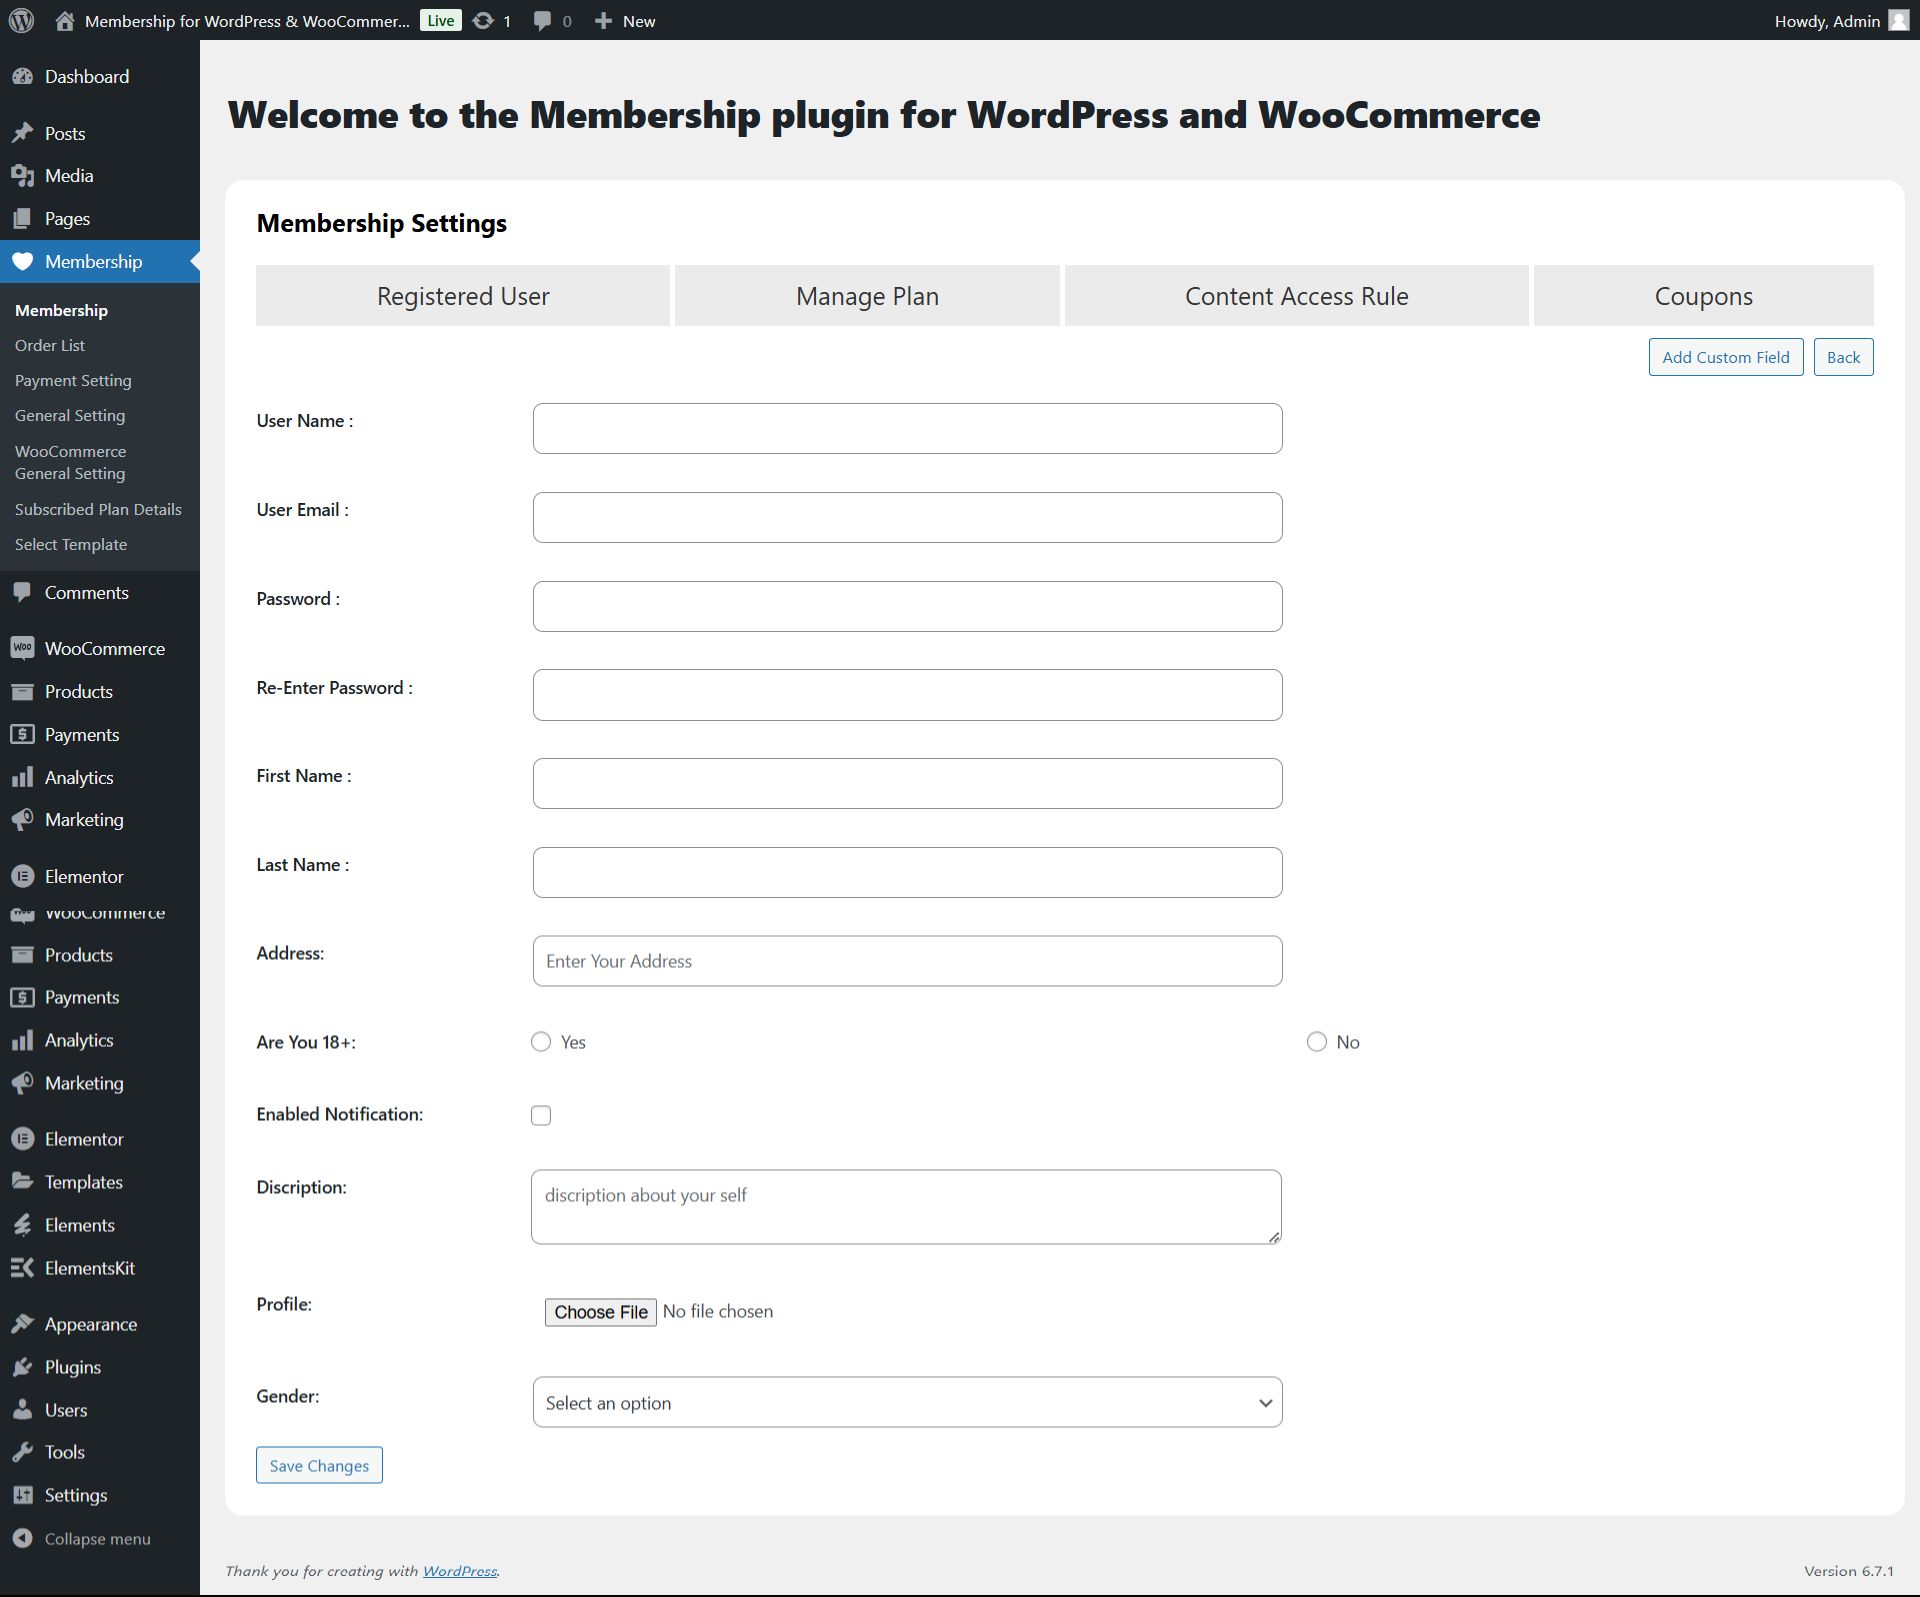Open the Pages icon in the sidebar

[22, 219]
